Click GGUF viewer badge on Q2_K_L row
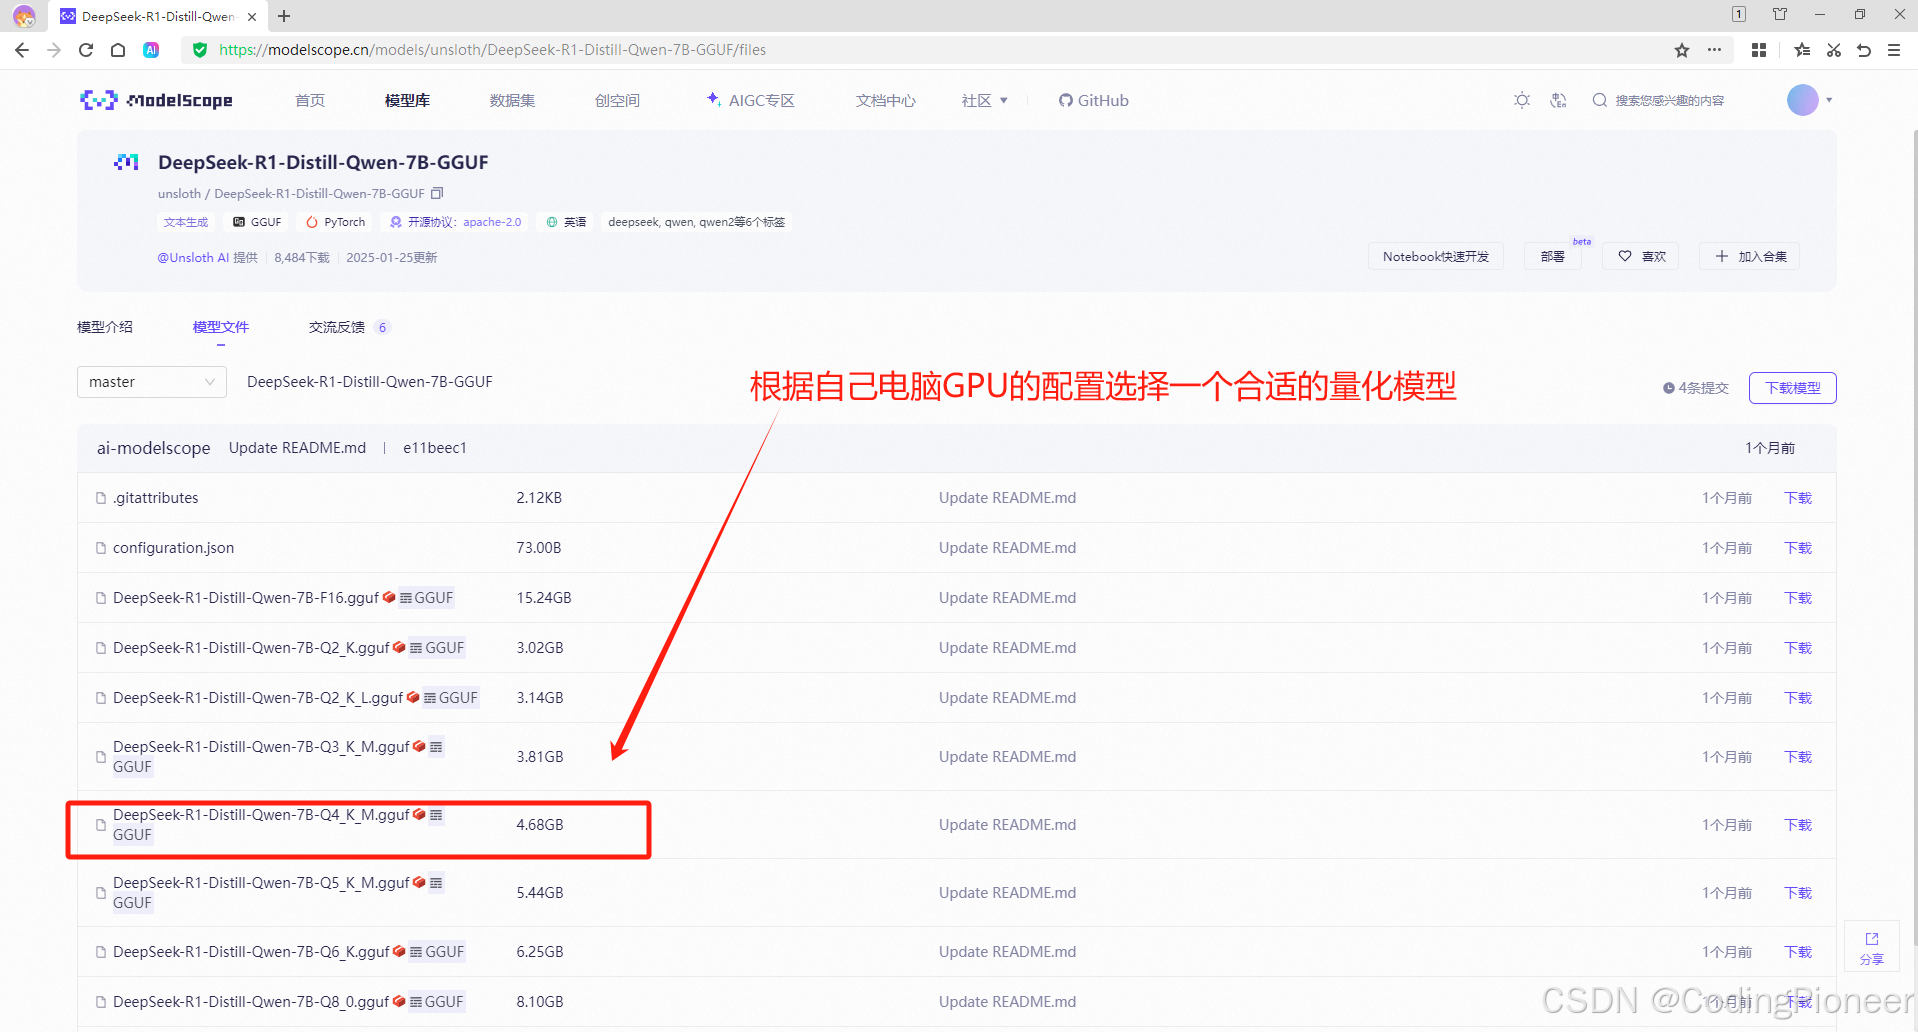This screenshot has width=1918, height=1032. point(451,698)
